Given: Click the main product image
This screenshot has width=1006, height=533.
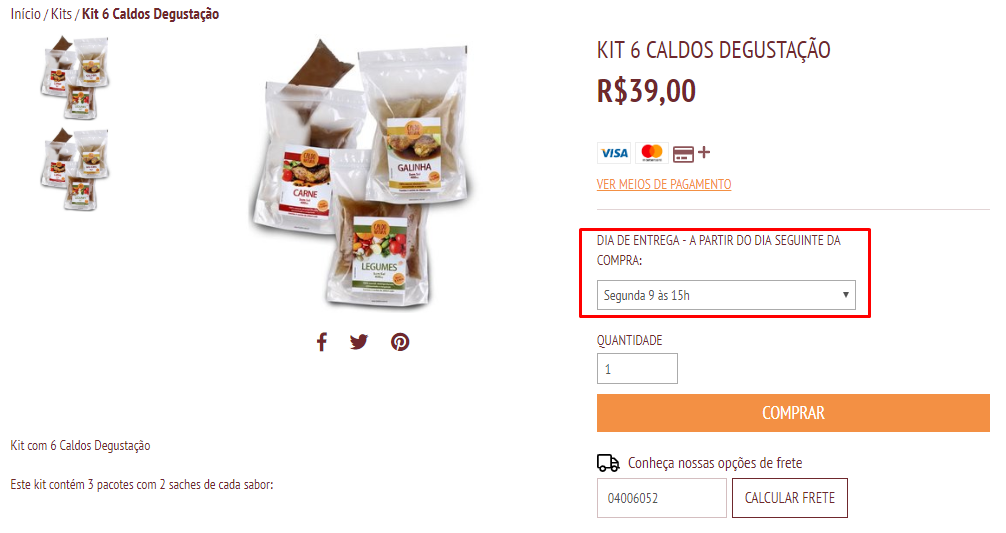Looking at the screenshot, I should pyautogui.click(x=361, y=172).
